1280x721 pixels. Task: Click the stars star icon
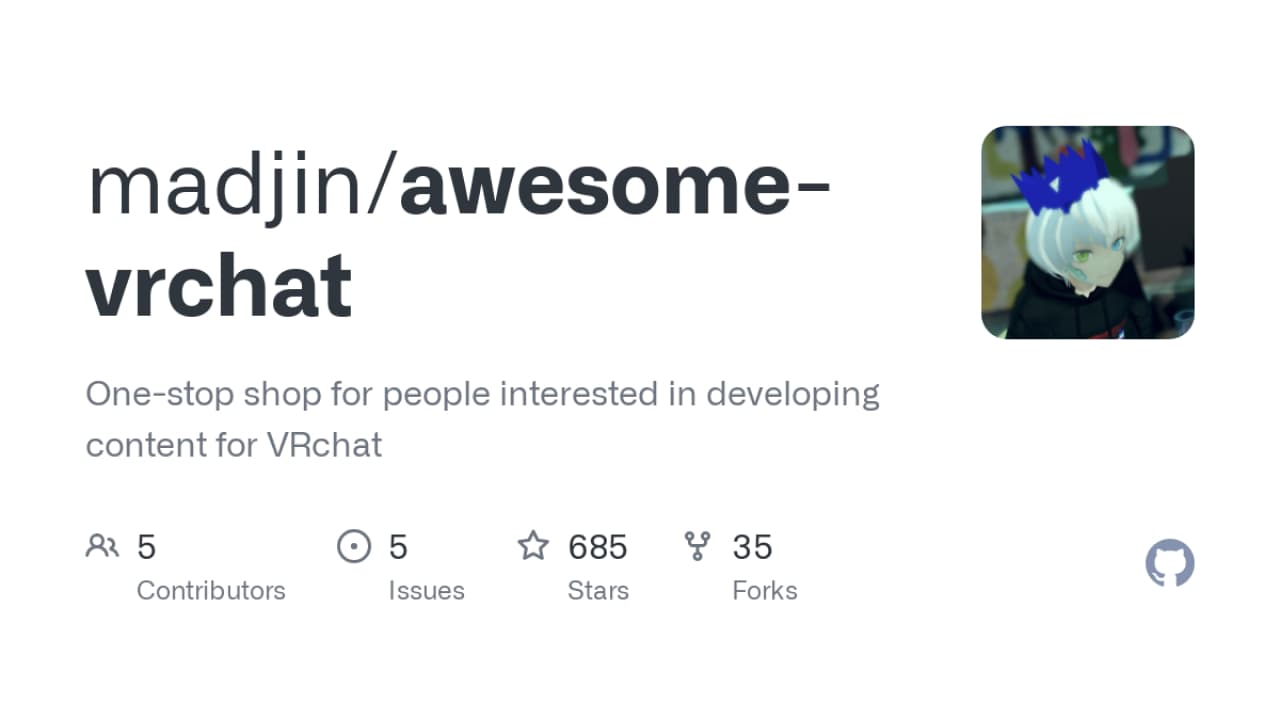(533, 546)
